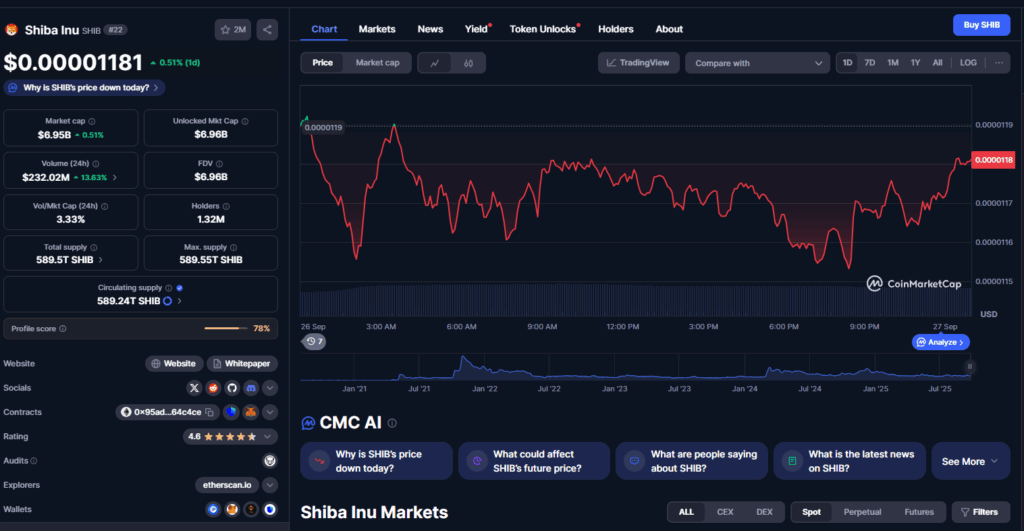This screenshot has width=1024, height=531.
Task: Click the Profile score 78% bar
Action: tap(225, 329)
